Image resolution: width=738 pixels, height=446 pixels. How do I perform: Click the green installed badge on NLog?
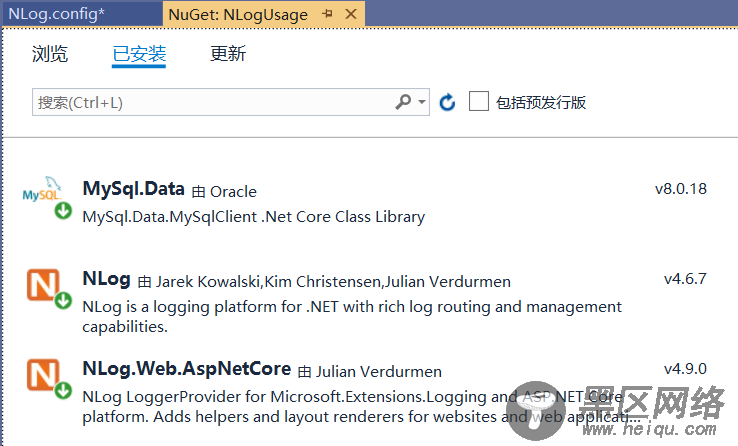(63, 300)
